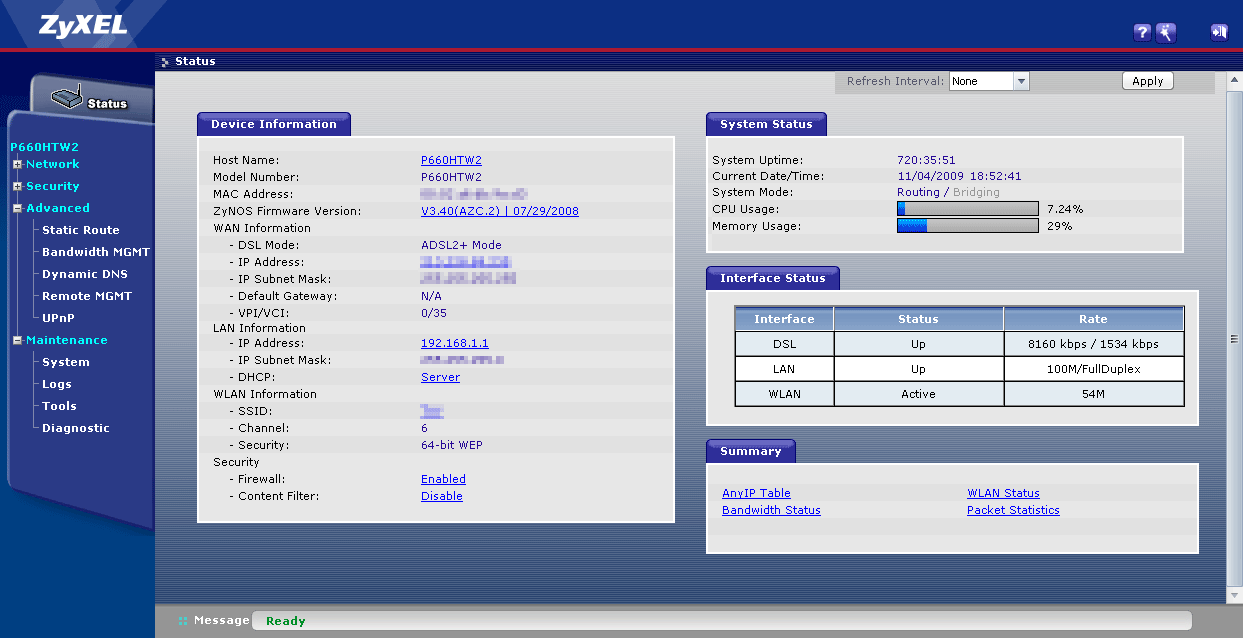
Task: Collapse the Advanced menu minus icon
Action: pyautogui.click(x=17, y=208)
